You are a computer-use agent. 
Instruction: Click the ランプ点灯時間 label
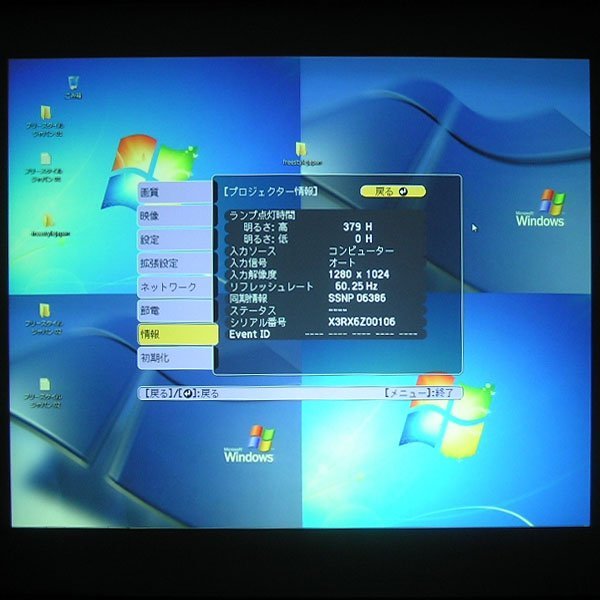pos(262,215)
